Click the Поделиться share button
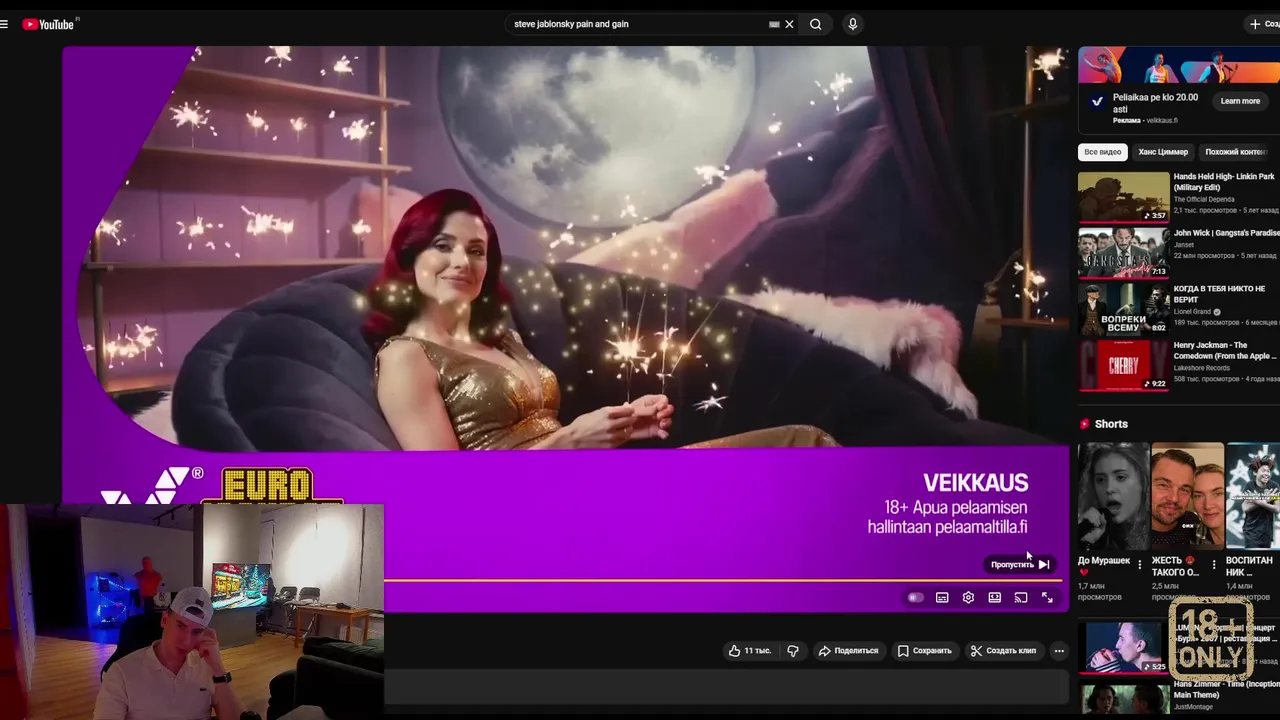This screenshot has height=720, width=1280. [x=848, y=651]
